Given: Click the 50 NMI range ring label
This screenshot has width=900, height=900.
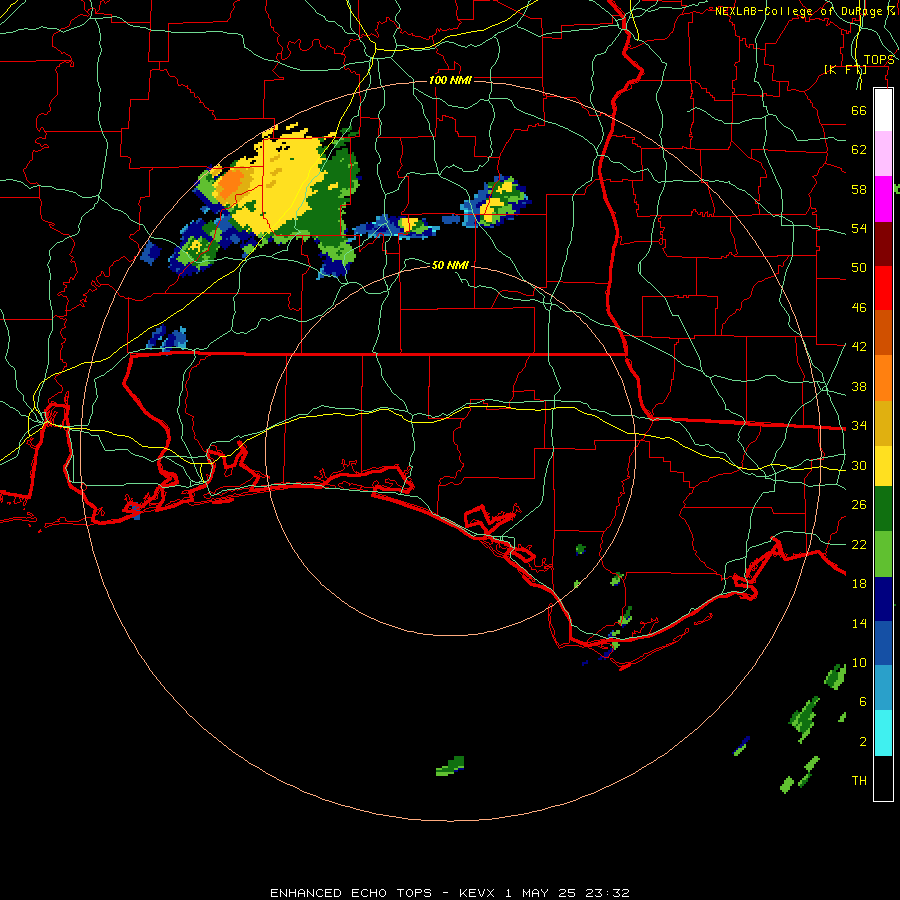Looking at the screenshot, I should [450, 265].
